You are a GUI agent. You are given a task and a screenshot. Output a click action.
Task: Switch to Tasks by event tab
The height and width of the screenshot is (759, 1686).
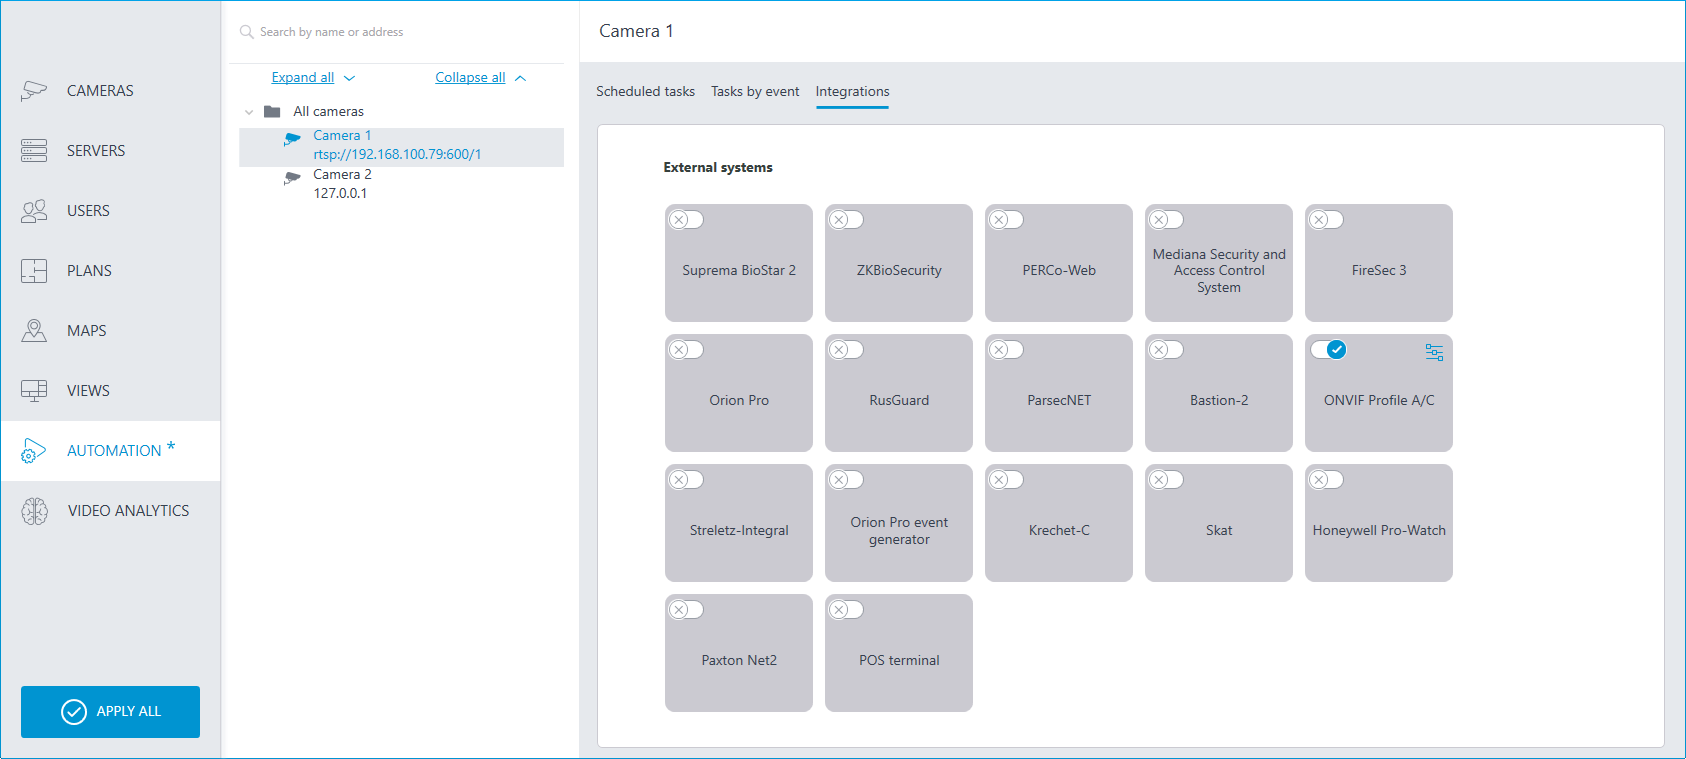click(x=755, y=91)
